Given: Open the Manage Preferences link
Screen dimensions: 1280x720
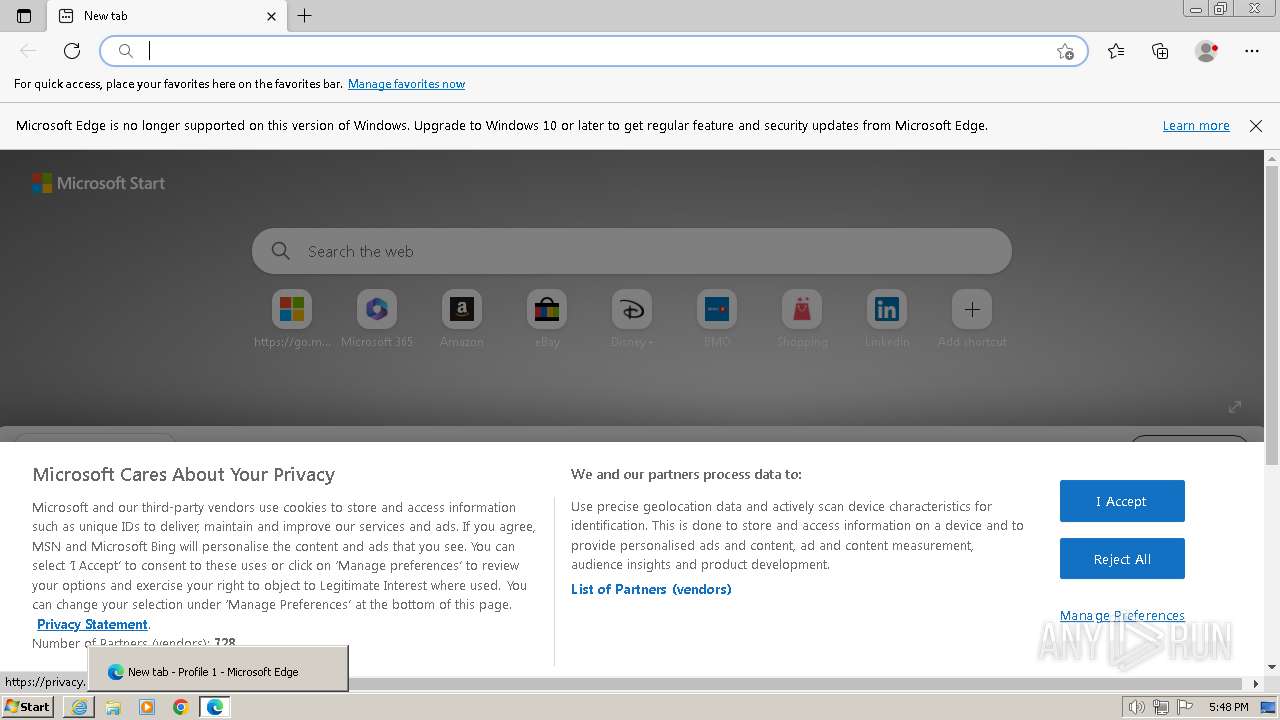Looking at the screenshot, I should [x=1122, y=615].
